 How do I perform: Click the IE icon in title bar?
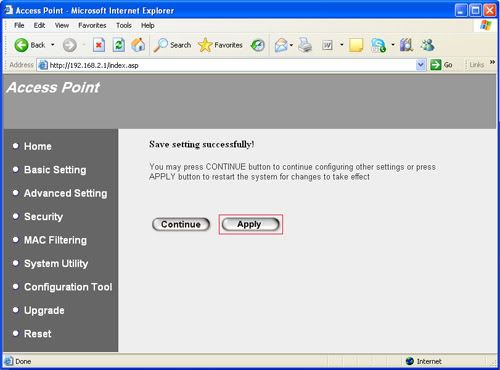tap(9, 10)
